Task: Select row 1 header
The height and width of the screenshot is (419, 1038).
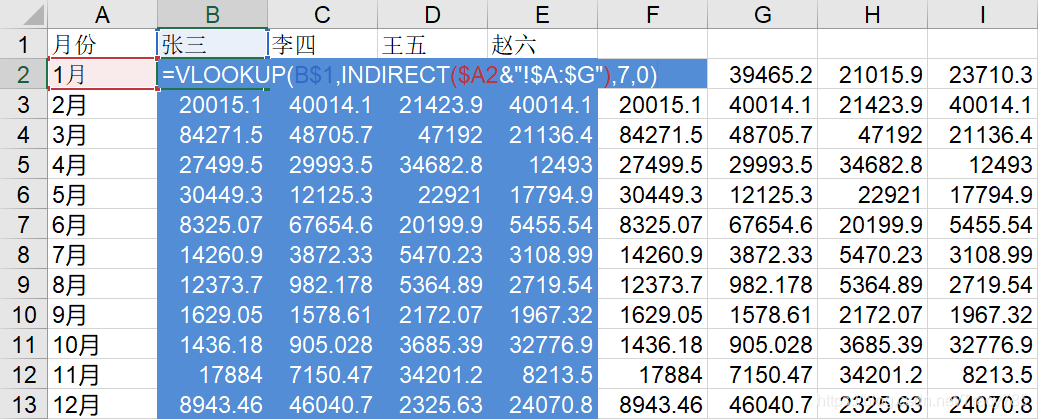Action: (x=24, y=44)
